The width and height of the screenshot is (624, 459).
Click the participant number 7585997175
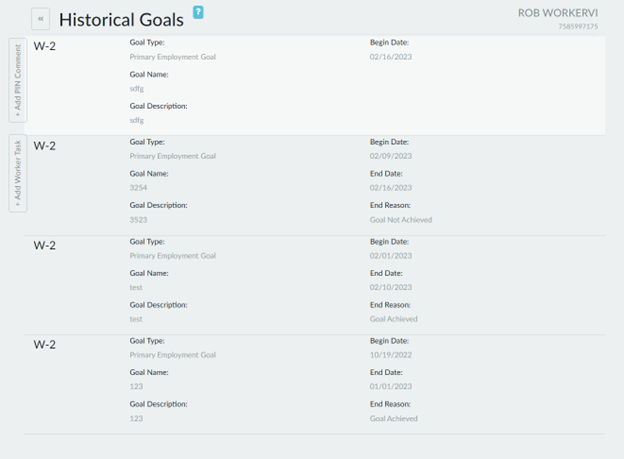pos(578,26)
